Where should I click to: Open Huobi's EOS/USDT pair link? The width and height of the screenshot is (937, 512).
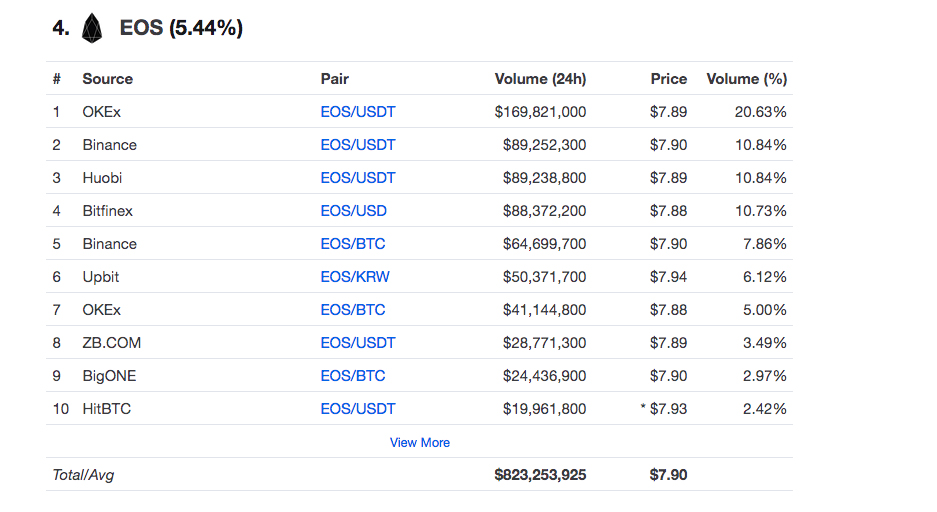[358, 178]
